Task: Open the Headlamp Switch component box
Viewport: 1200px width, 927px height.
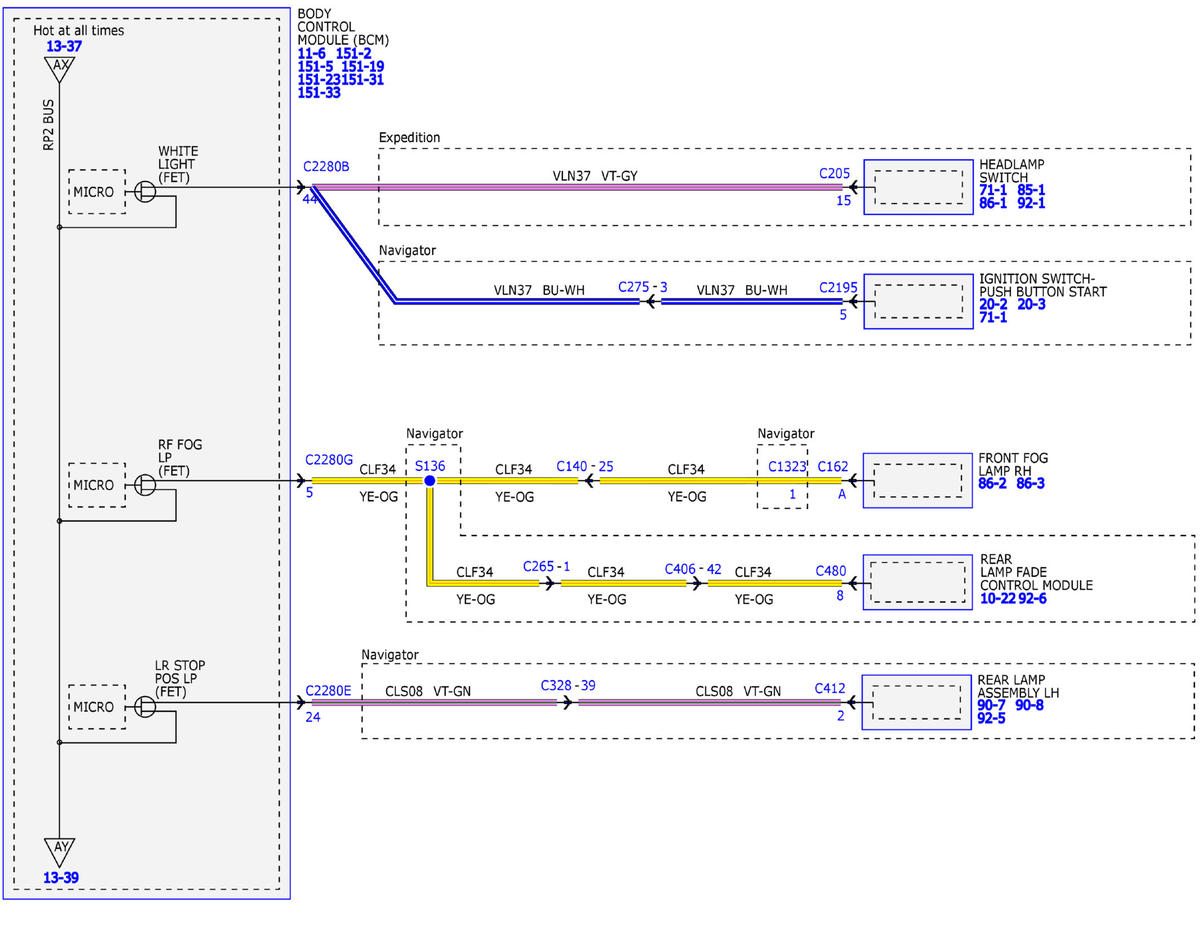Action: pyautogui.click(x=918, y=187)
